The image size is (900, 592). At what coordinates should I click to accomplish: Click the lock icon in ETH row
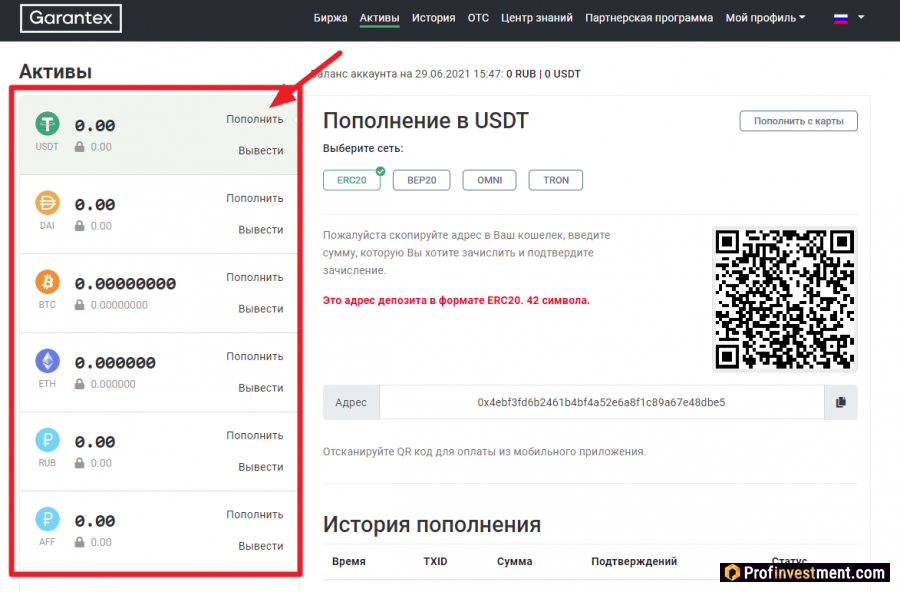(80, 384)
